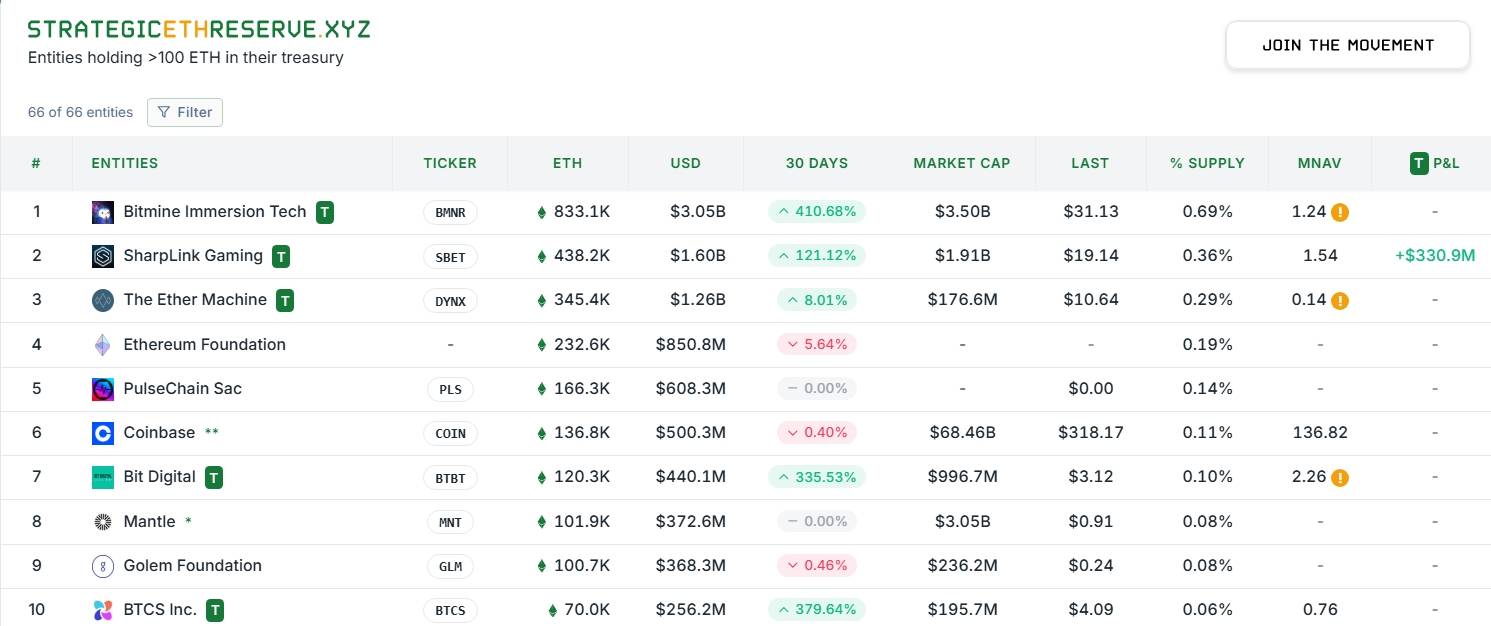1491x626 pixels.
Task: Sort by the MNAV column header
Action: coord(1320,163)
